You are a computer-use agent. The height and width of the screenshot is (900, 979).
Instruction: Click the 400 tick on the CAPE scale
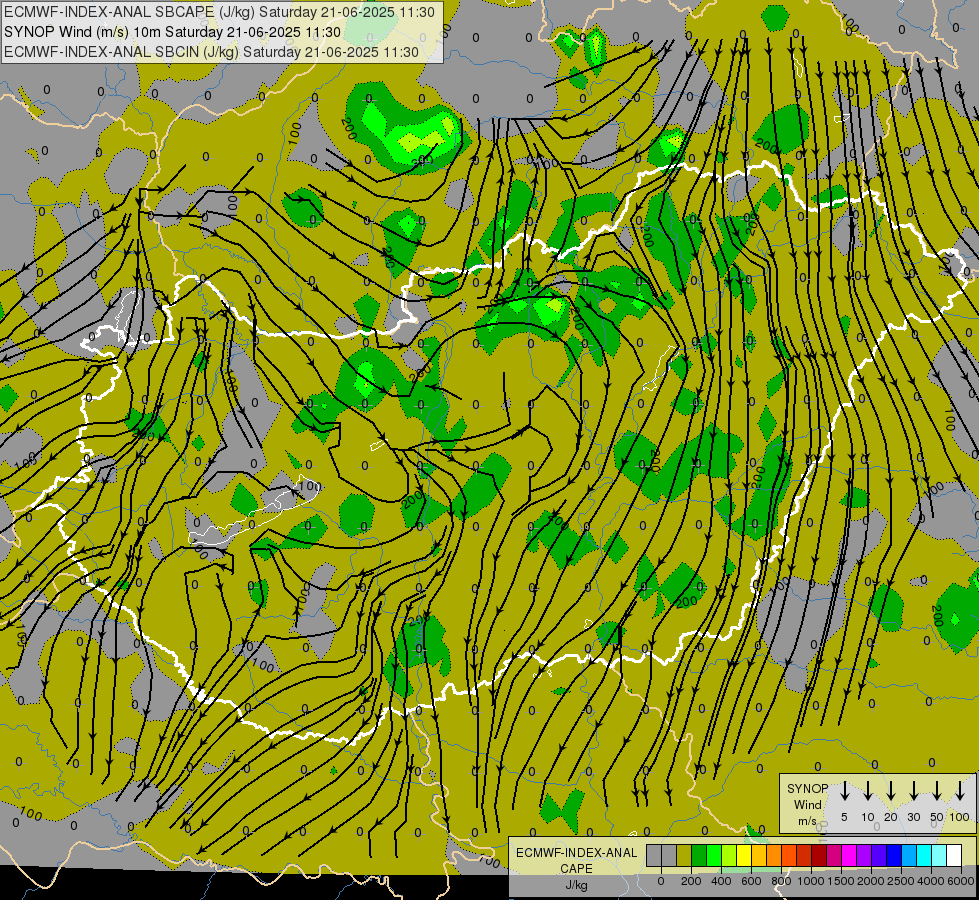pos(721,881)
